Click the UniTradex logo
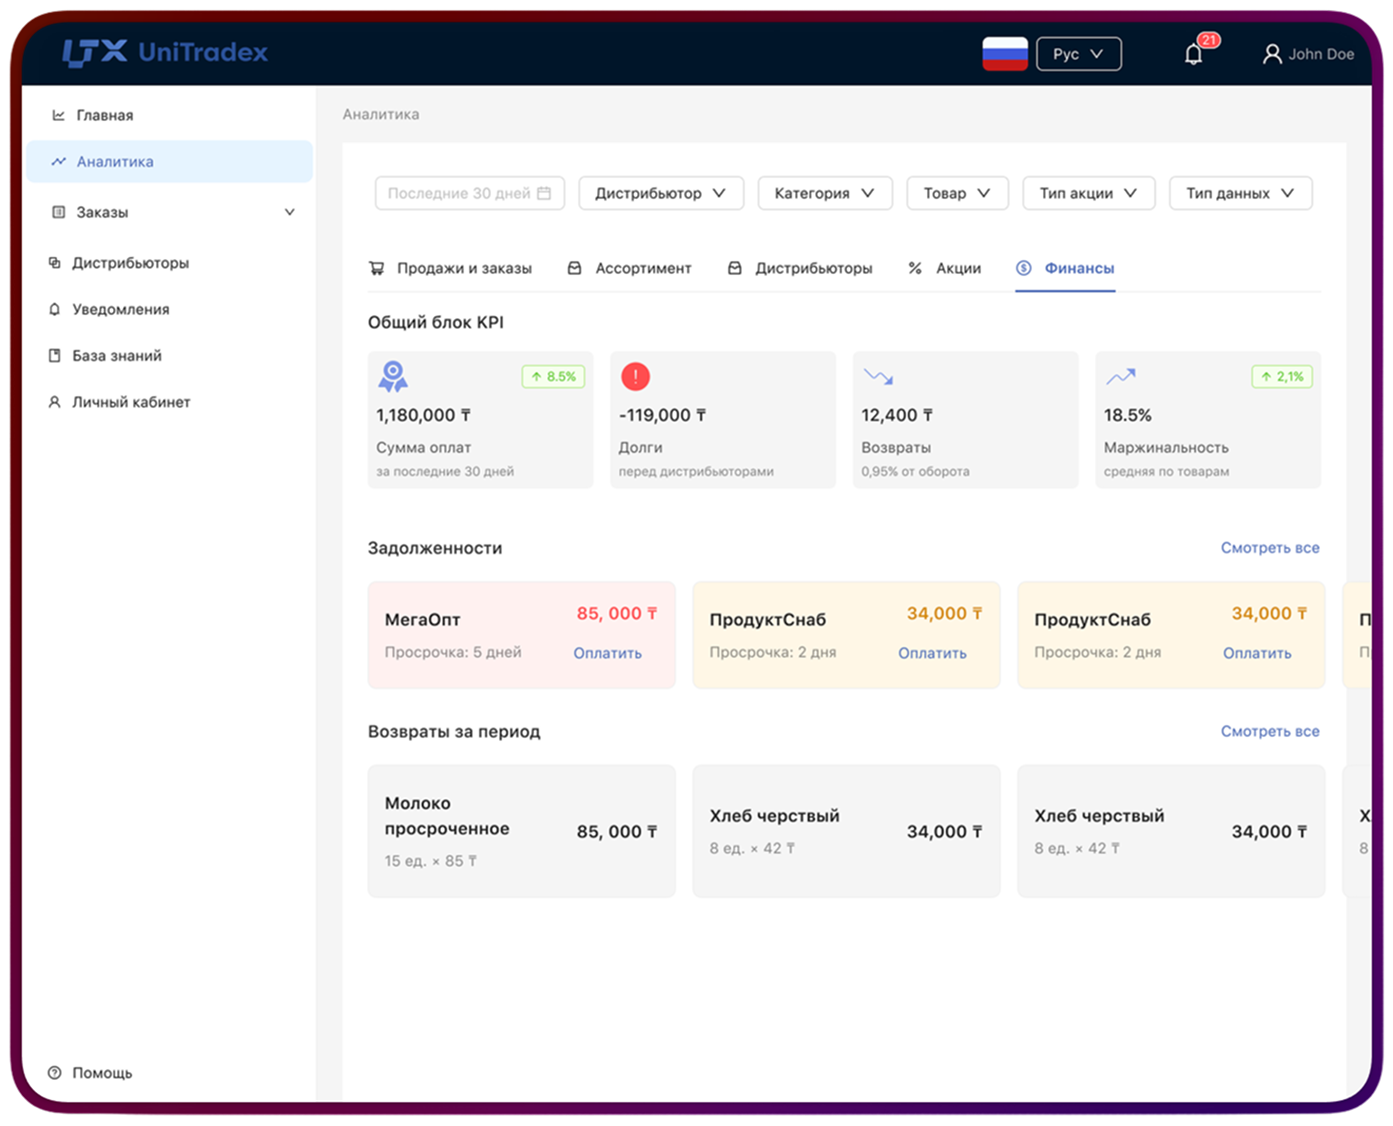 pyautogui.click(x=165, y=52)
